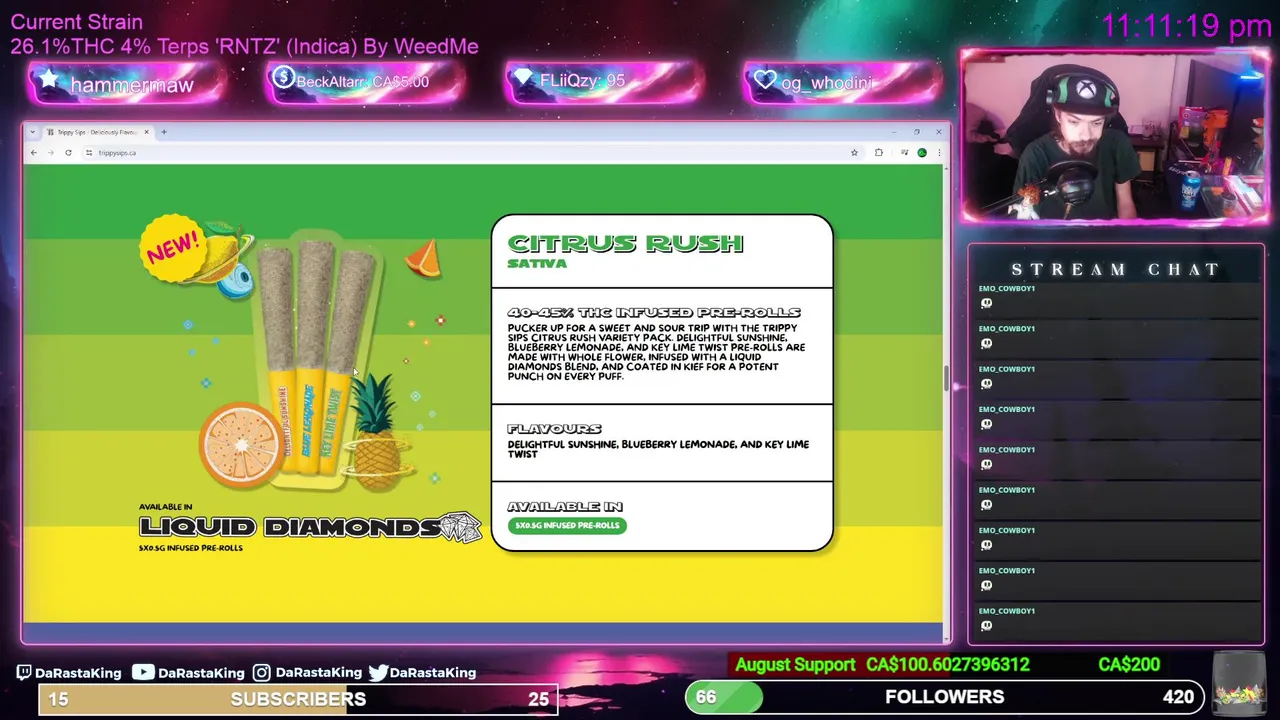This screenshot has width=1280, height=720.
Task: Click the streamer webcam feed
Action: [1114, 137]
